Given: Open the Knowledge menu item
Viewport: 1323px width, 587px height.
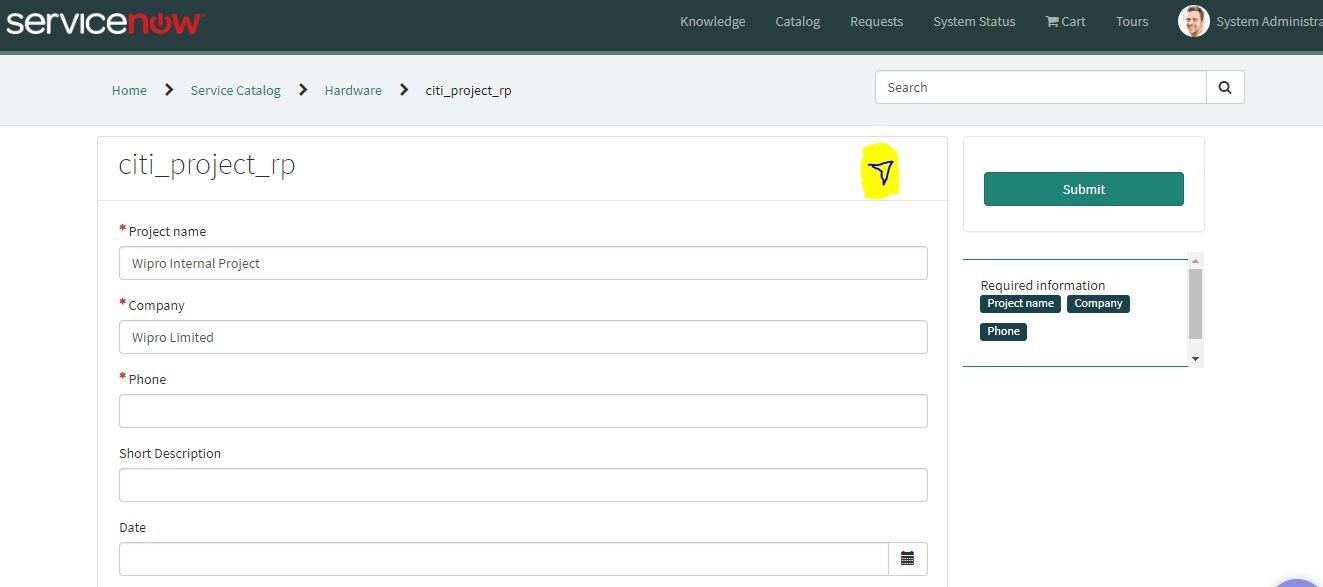Looking at the screenshot, I should tap(712, 21).
